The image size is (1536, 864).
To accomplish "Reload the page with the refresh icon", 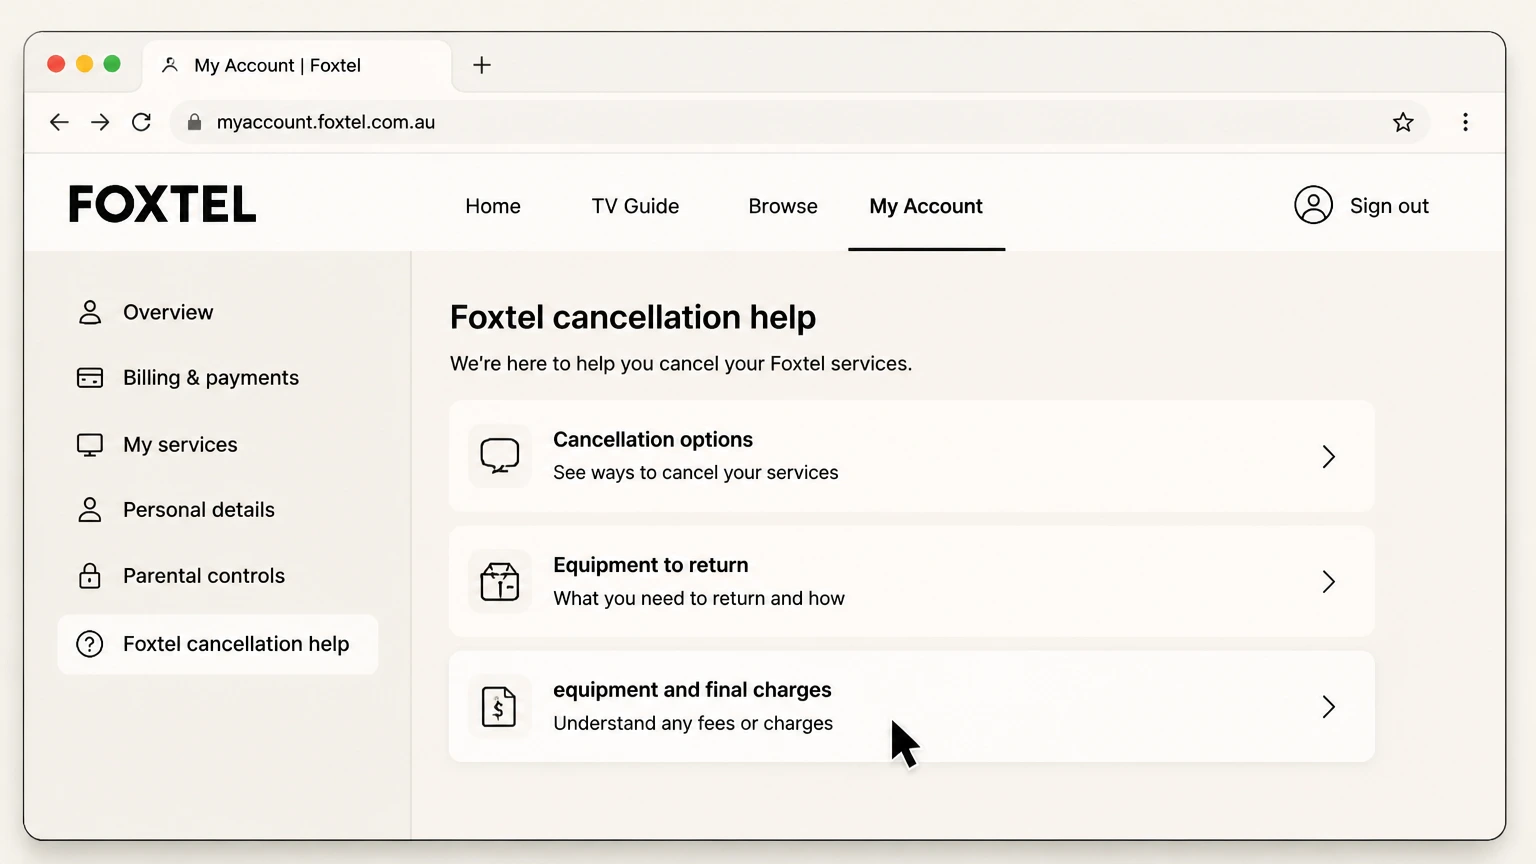I will tap(141, 122).
